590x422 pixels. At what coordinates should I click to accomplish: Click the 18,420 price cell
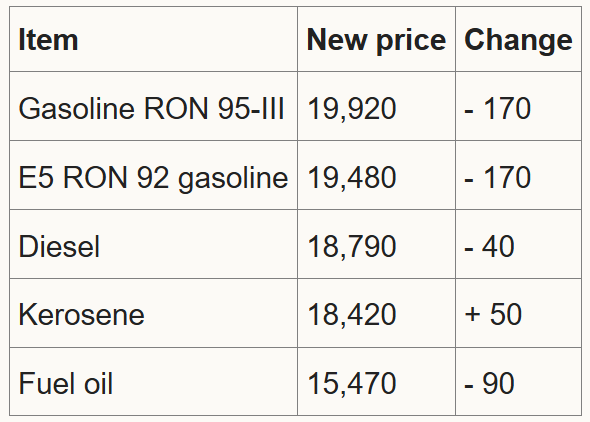tap(376, 313)
